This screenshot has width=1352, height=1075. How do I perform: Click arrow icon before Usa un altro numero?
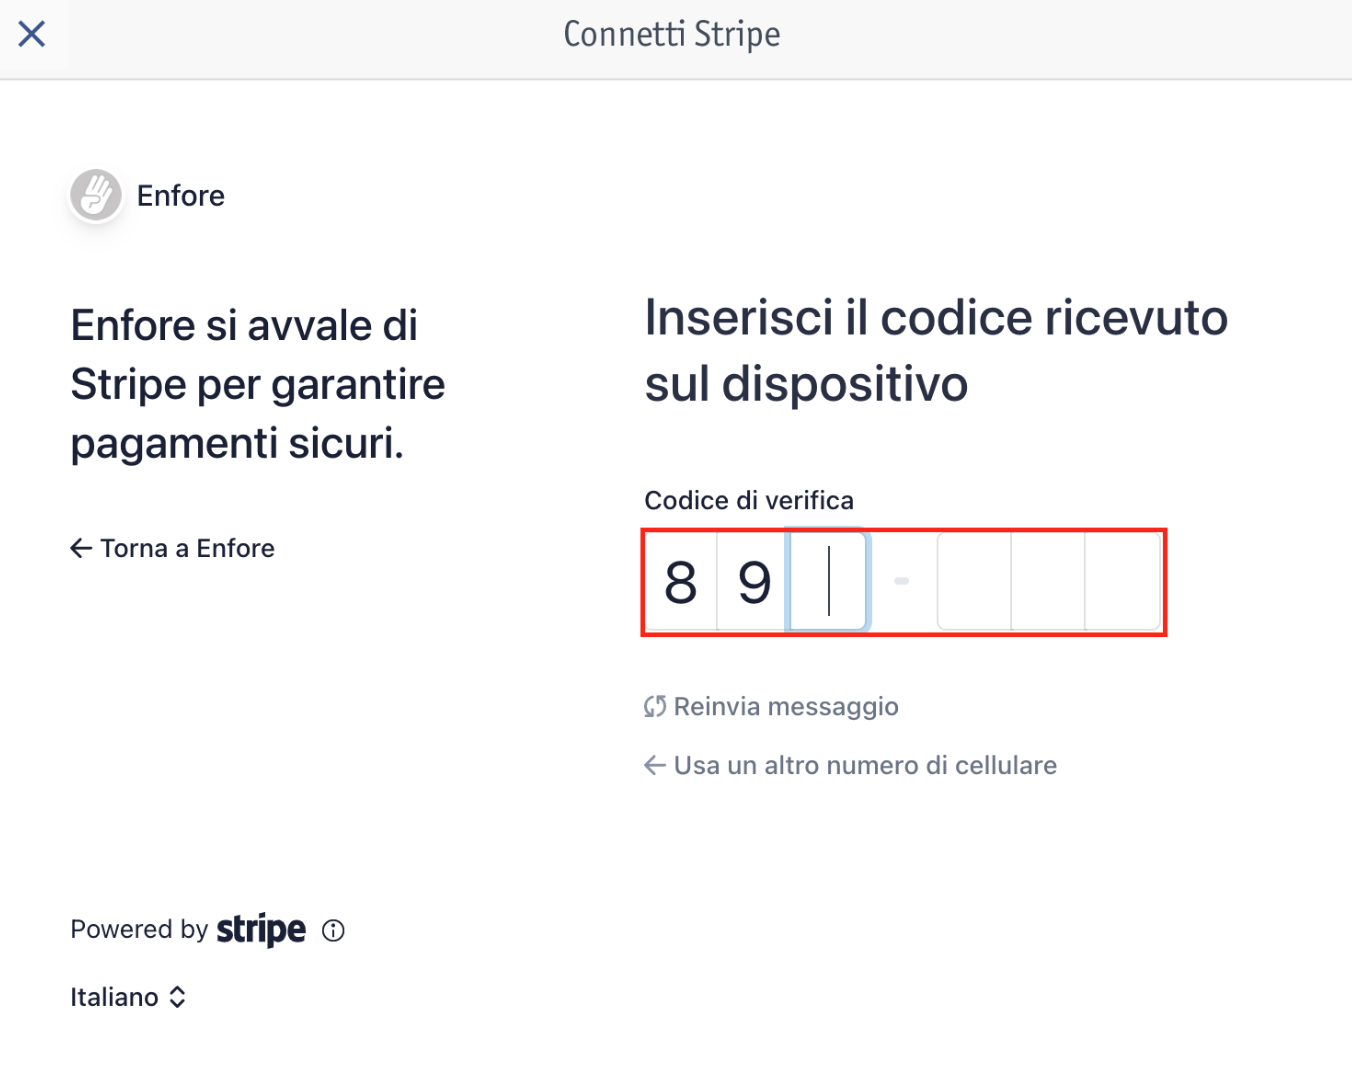[x=655, y=766]
